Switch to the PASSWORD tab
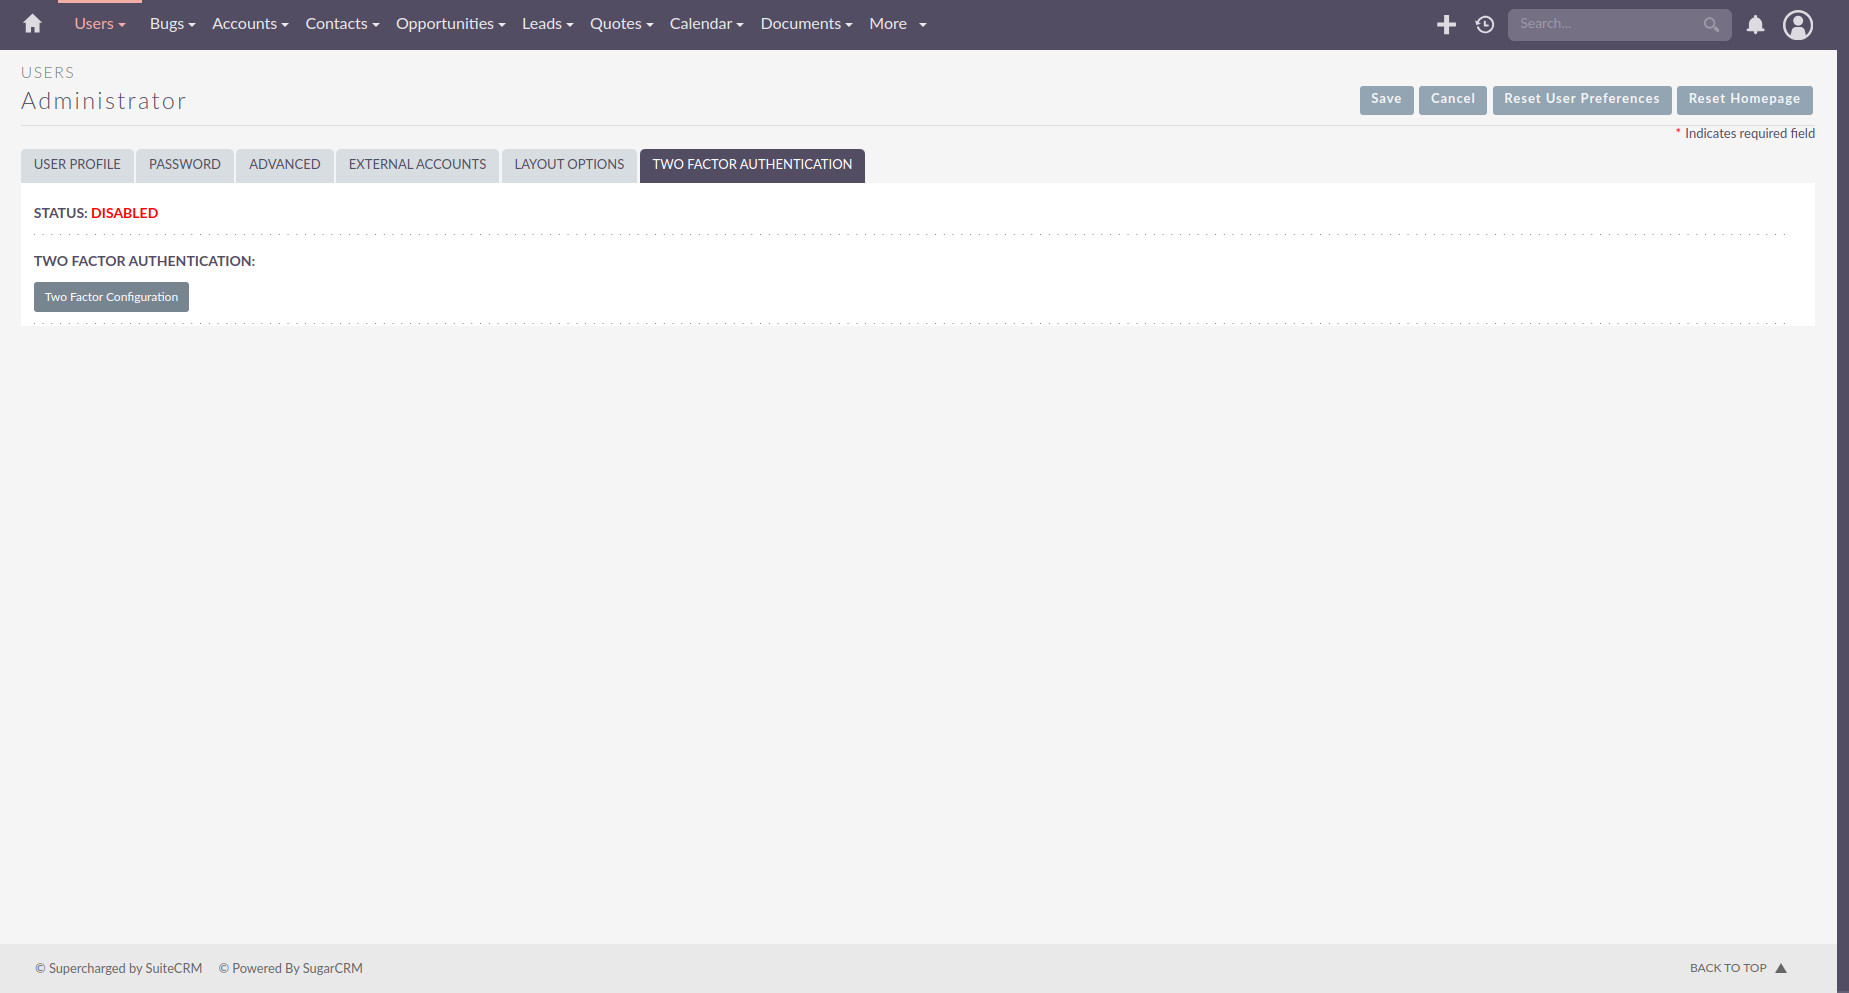The image size is (1849, 993). point(184,164)
